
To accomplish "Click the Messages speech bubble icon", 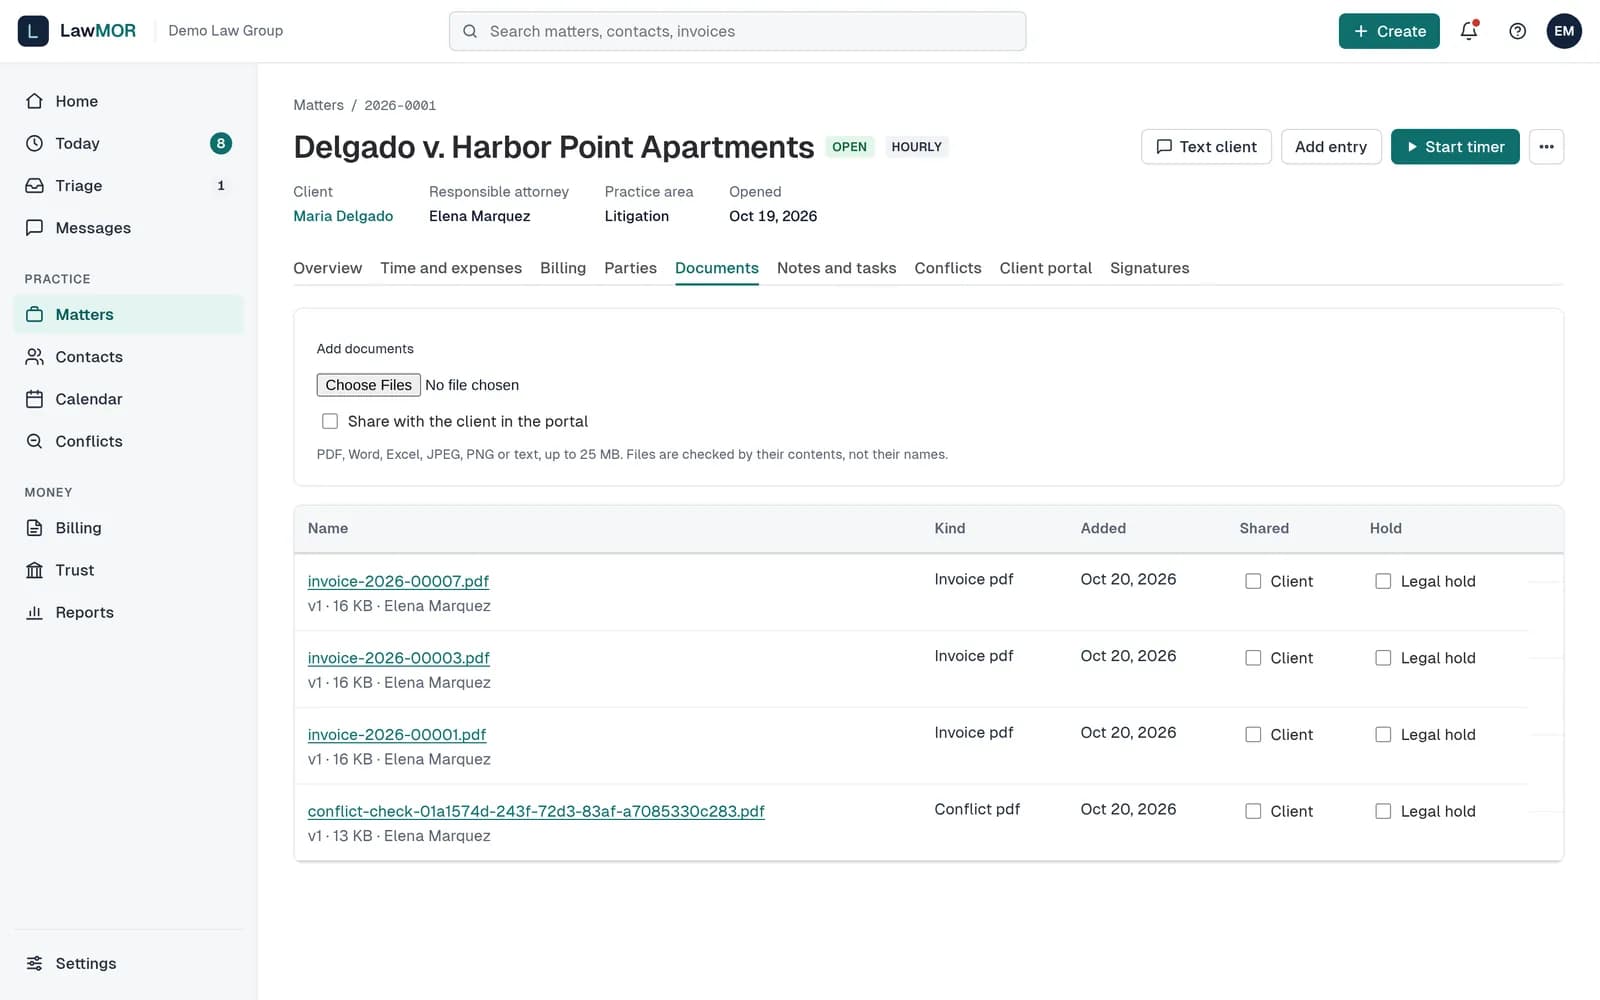I will (x=35, y=228).
